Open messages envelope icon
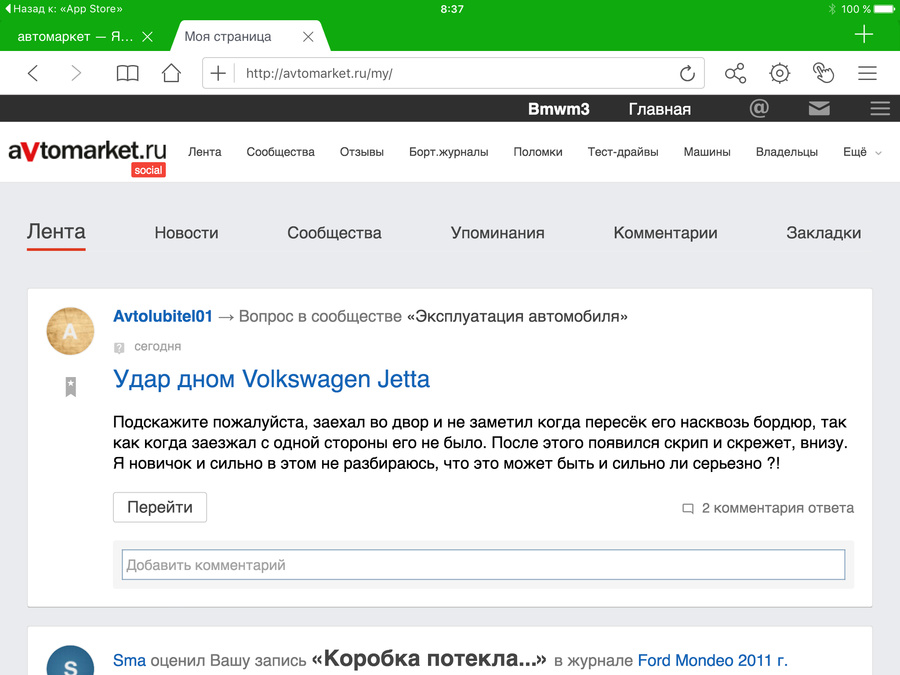900x675 pixels. [x=819, y=108]
